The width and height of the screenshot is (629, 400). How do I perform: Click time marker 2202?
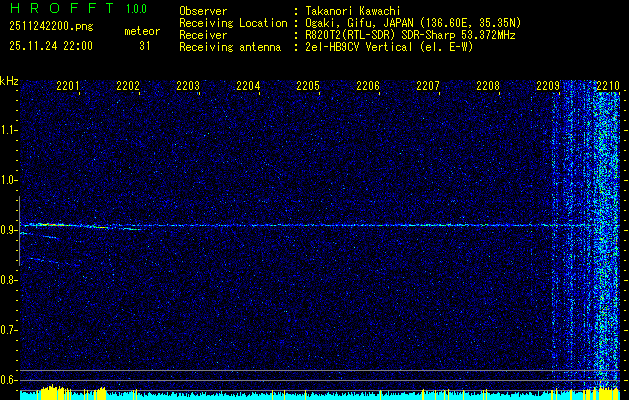pos(128,85)
